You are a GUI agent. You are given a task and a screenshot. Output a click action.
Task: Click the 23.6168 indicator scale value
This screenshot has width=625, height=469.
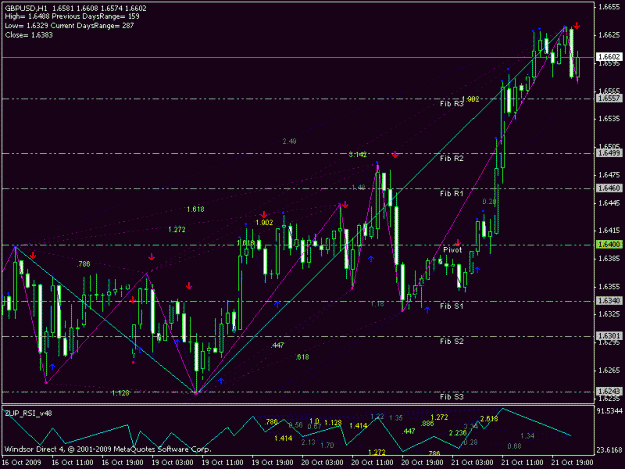click(609, 450)
